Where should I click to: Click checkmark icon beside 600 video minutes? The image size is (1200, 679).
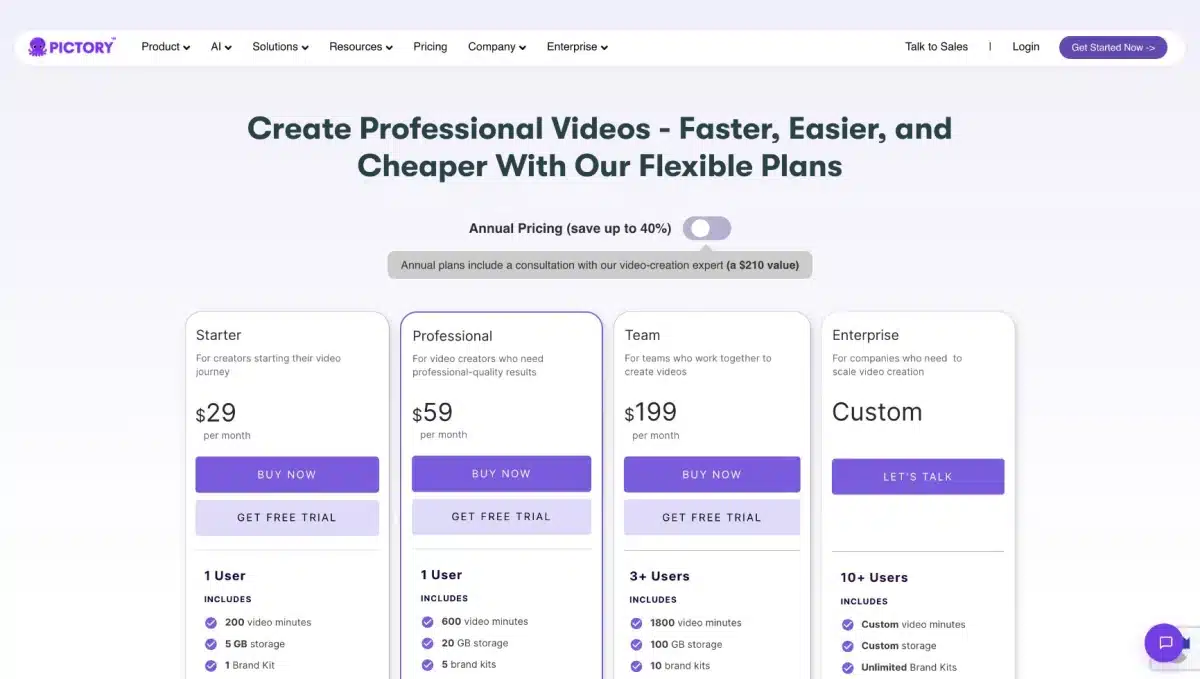428,621
